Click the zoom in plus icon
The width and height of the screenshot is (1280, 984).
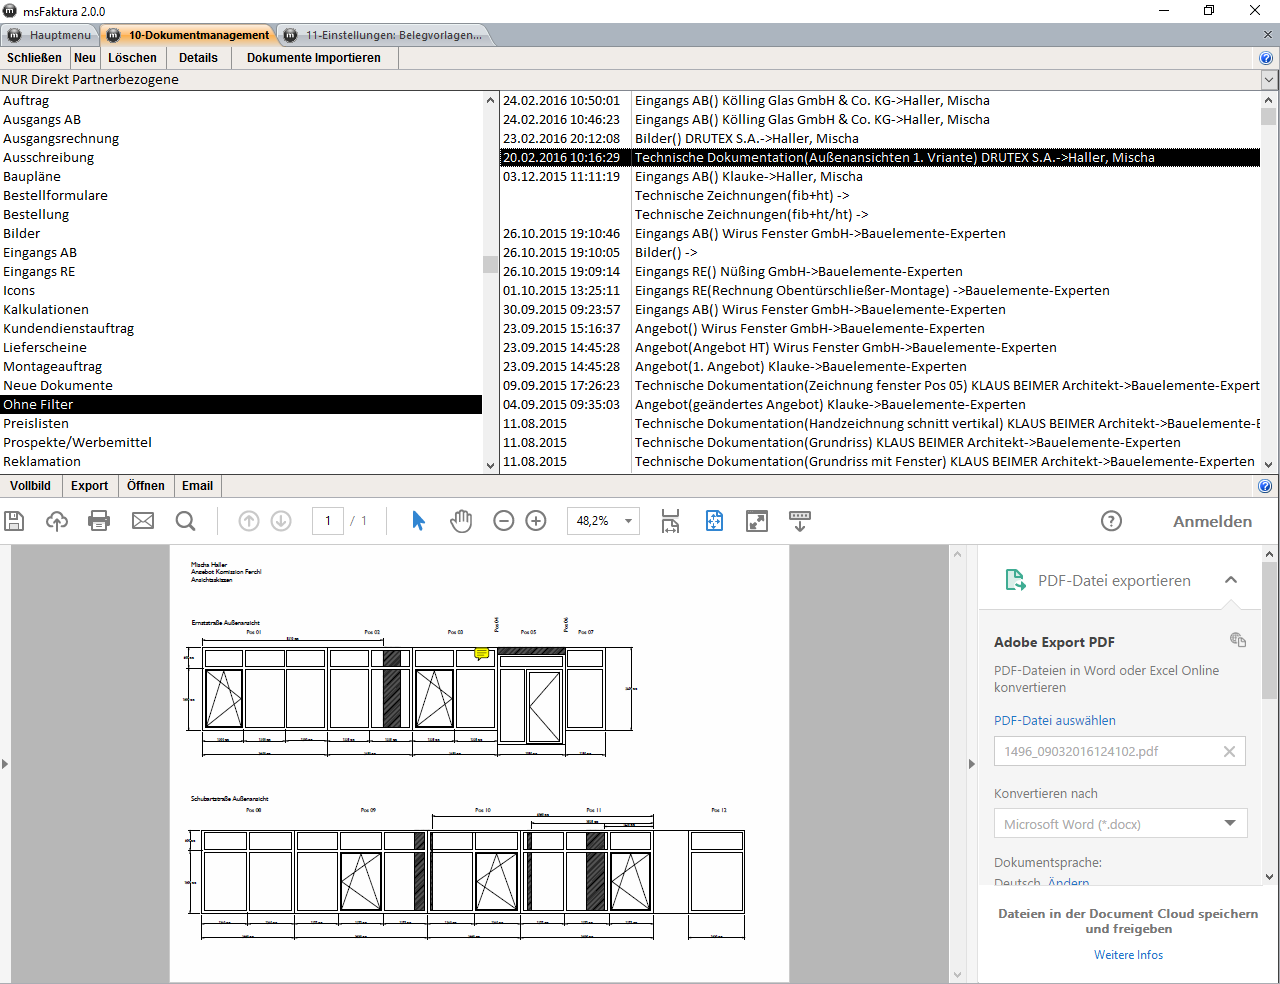point(536,521)
